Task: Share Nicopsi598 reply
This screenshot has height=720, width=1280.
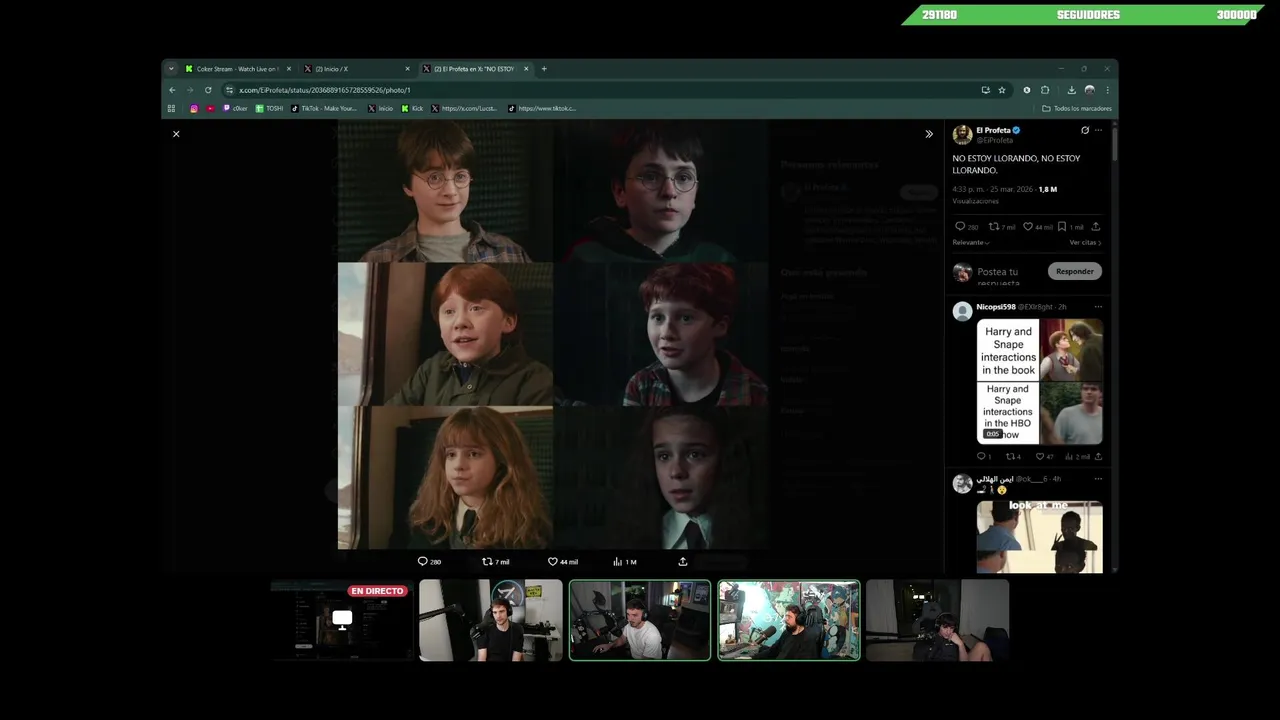Action: pos(1098,457)
